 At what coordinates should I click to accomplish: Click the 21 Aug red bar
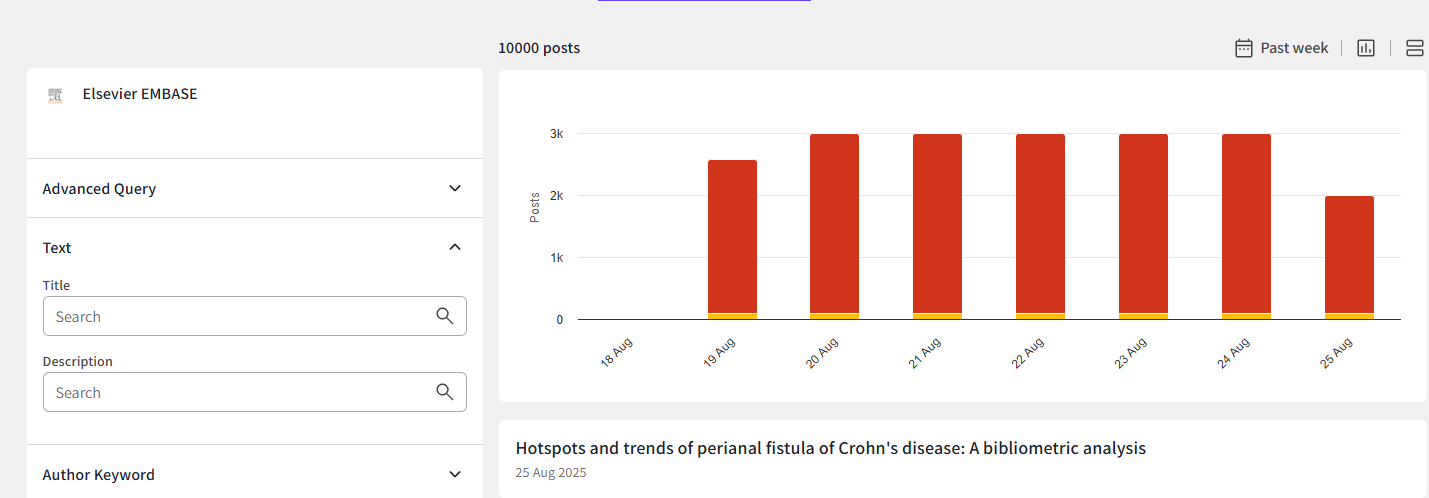(937, 222)
